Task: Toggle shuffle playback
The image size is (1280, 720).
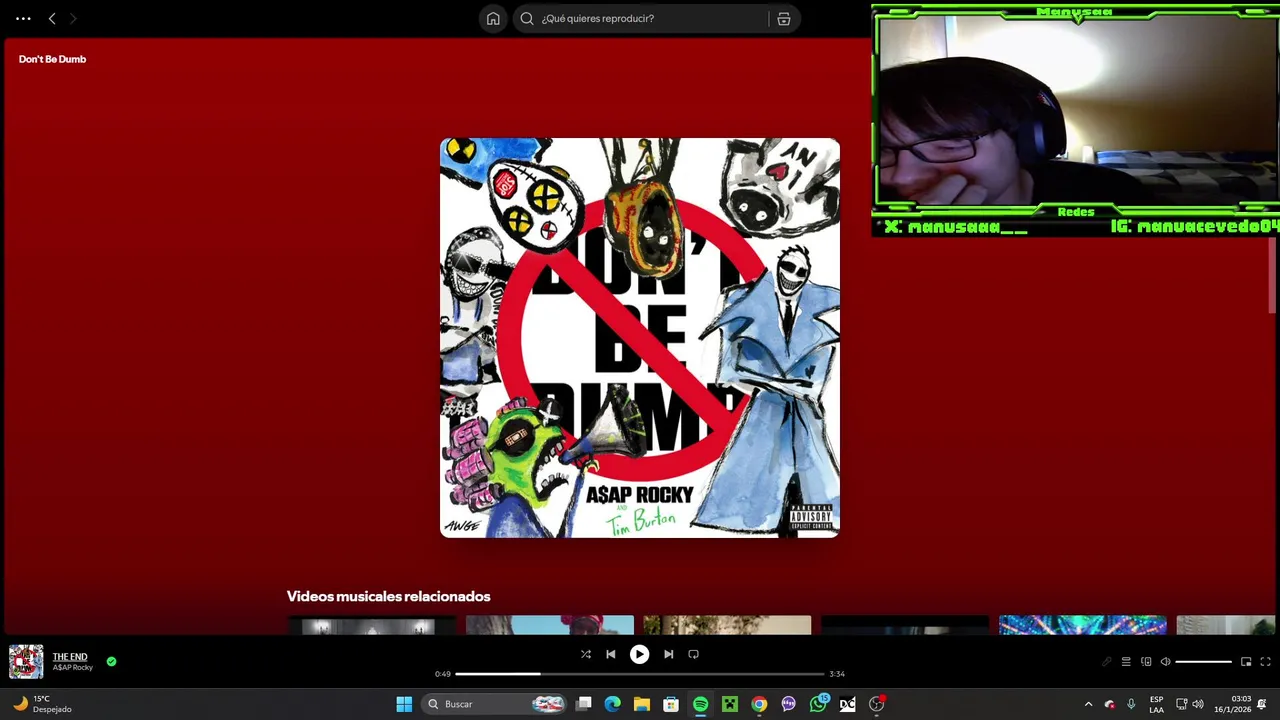Action: coord(586,654)
